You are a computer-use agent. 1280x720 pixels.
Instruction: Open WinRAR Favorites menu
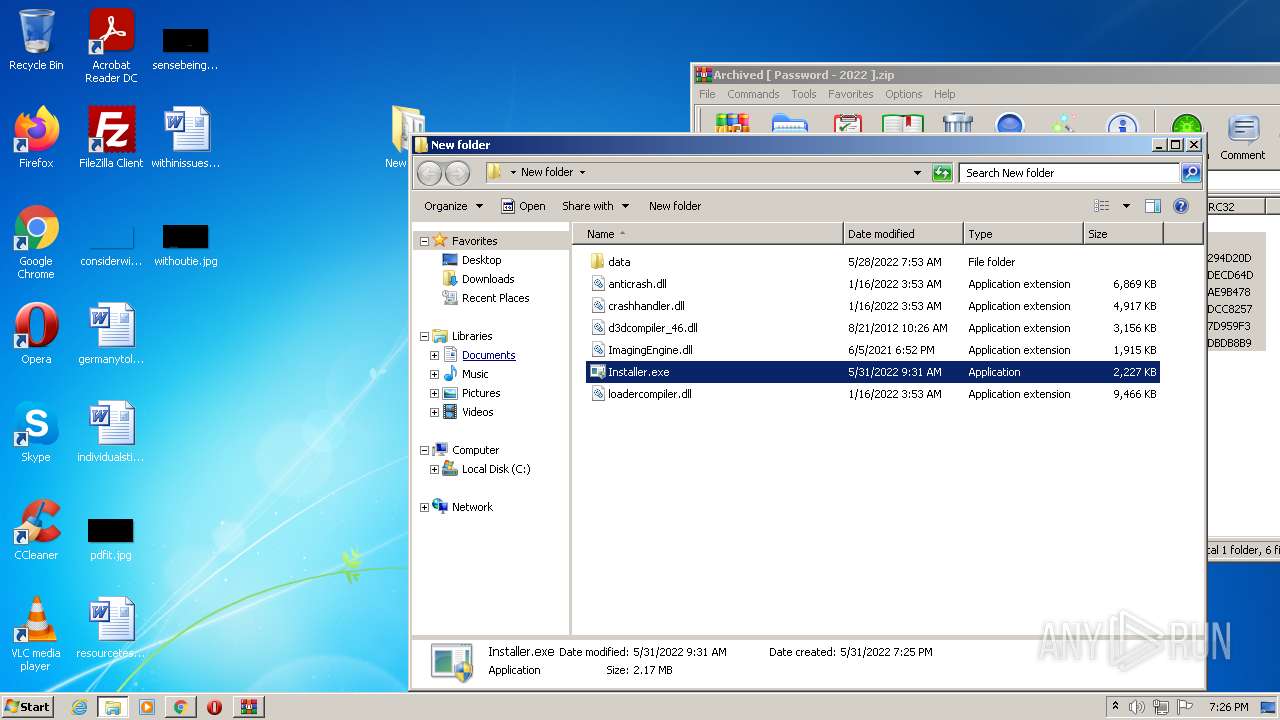[x=851, y=94]
